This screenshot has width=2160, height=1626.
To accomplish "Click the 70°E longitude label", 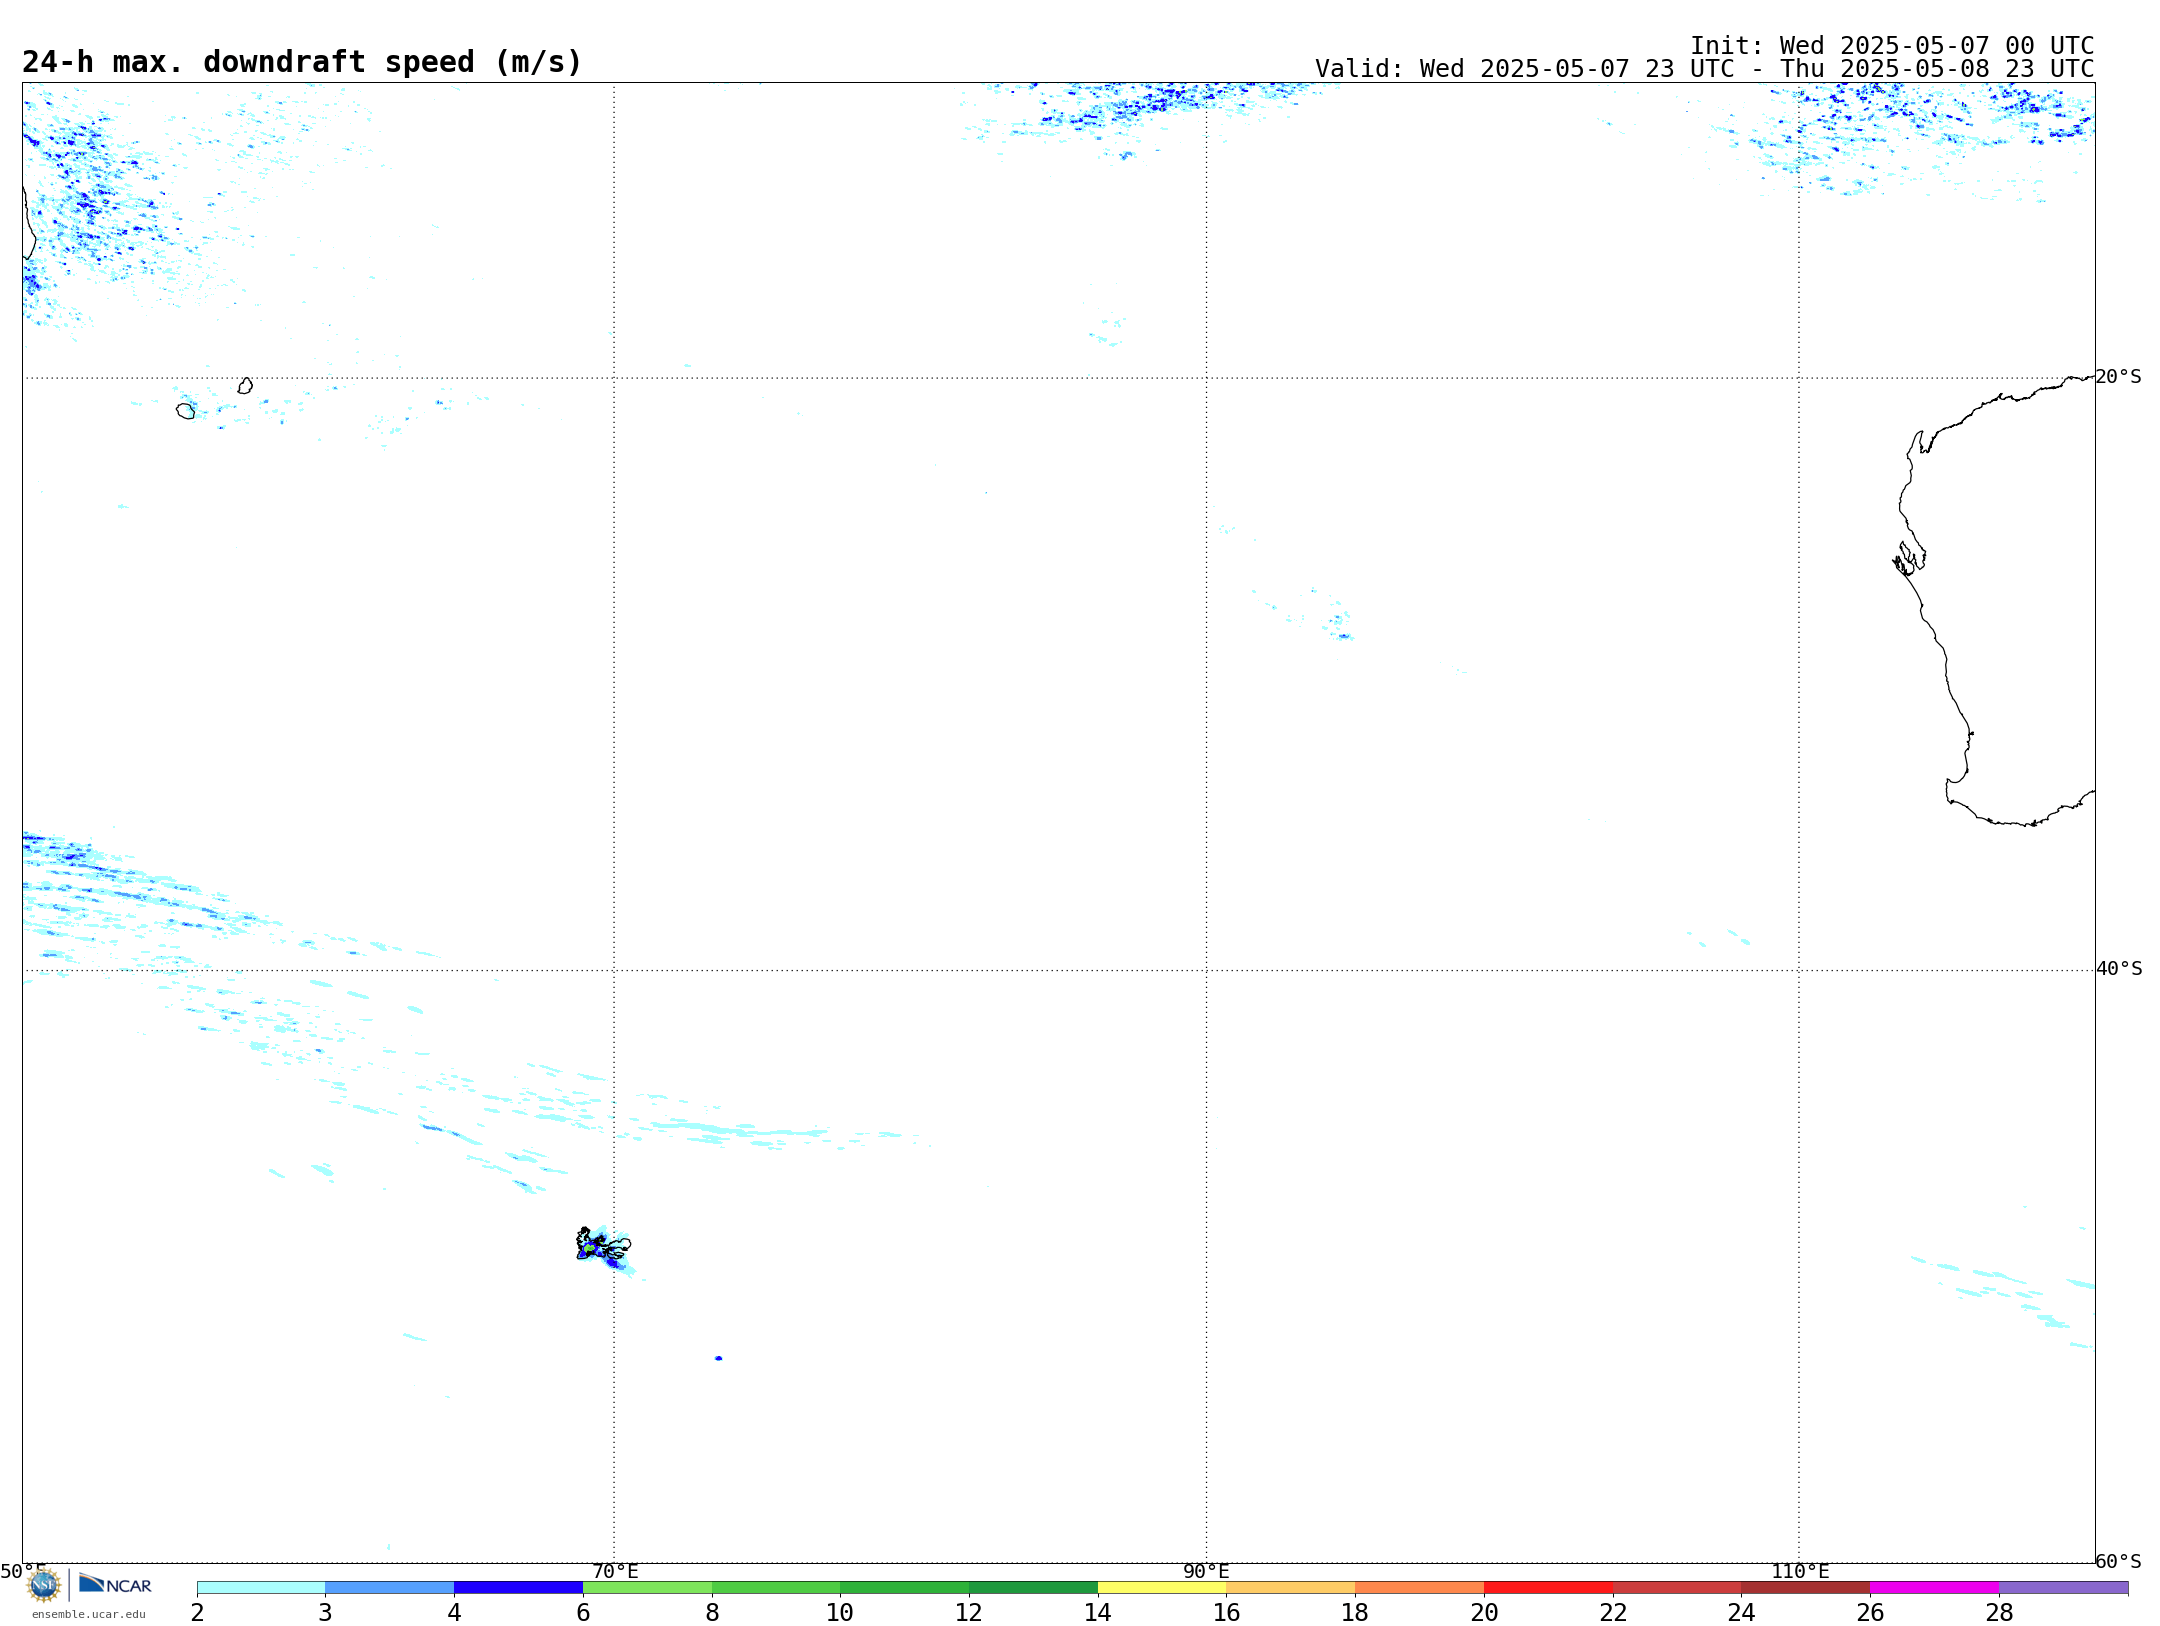I will pos(615,1572).
